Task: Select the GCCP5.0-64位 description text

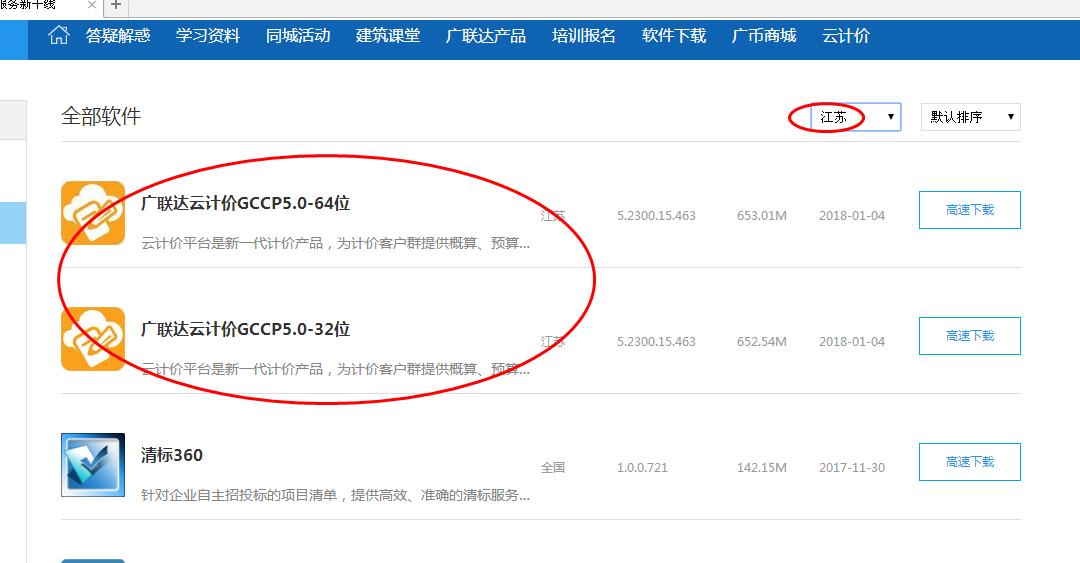Action: point(335,243)
